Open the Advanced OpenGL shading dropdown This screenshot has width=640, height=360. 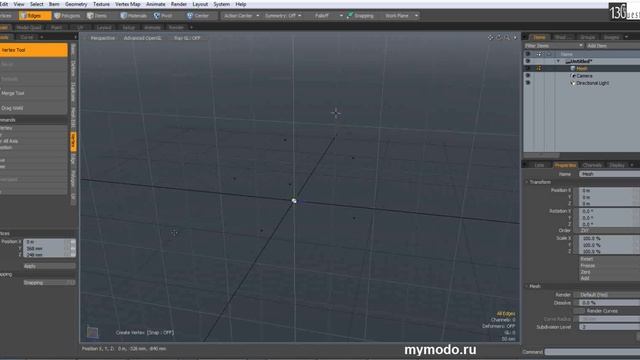142,38
